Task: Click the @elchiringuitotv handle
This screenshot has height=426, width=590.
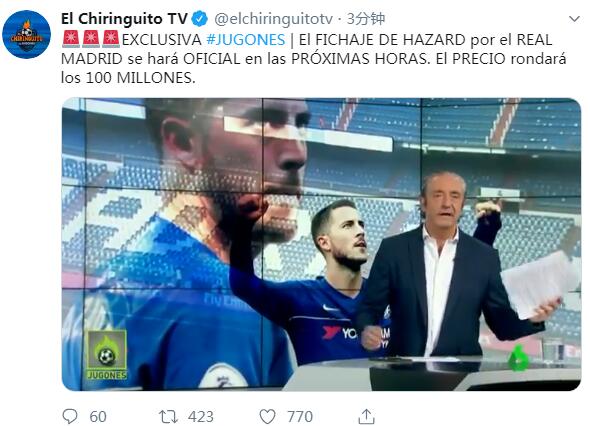Action: tap(274, 19)
